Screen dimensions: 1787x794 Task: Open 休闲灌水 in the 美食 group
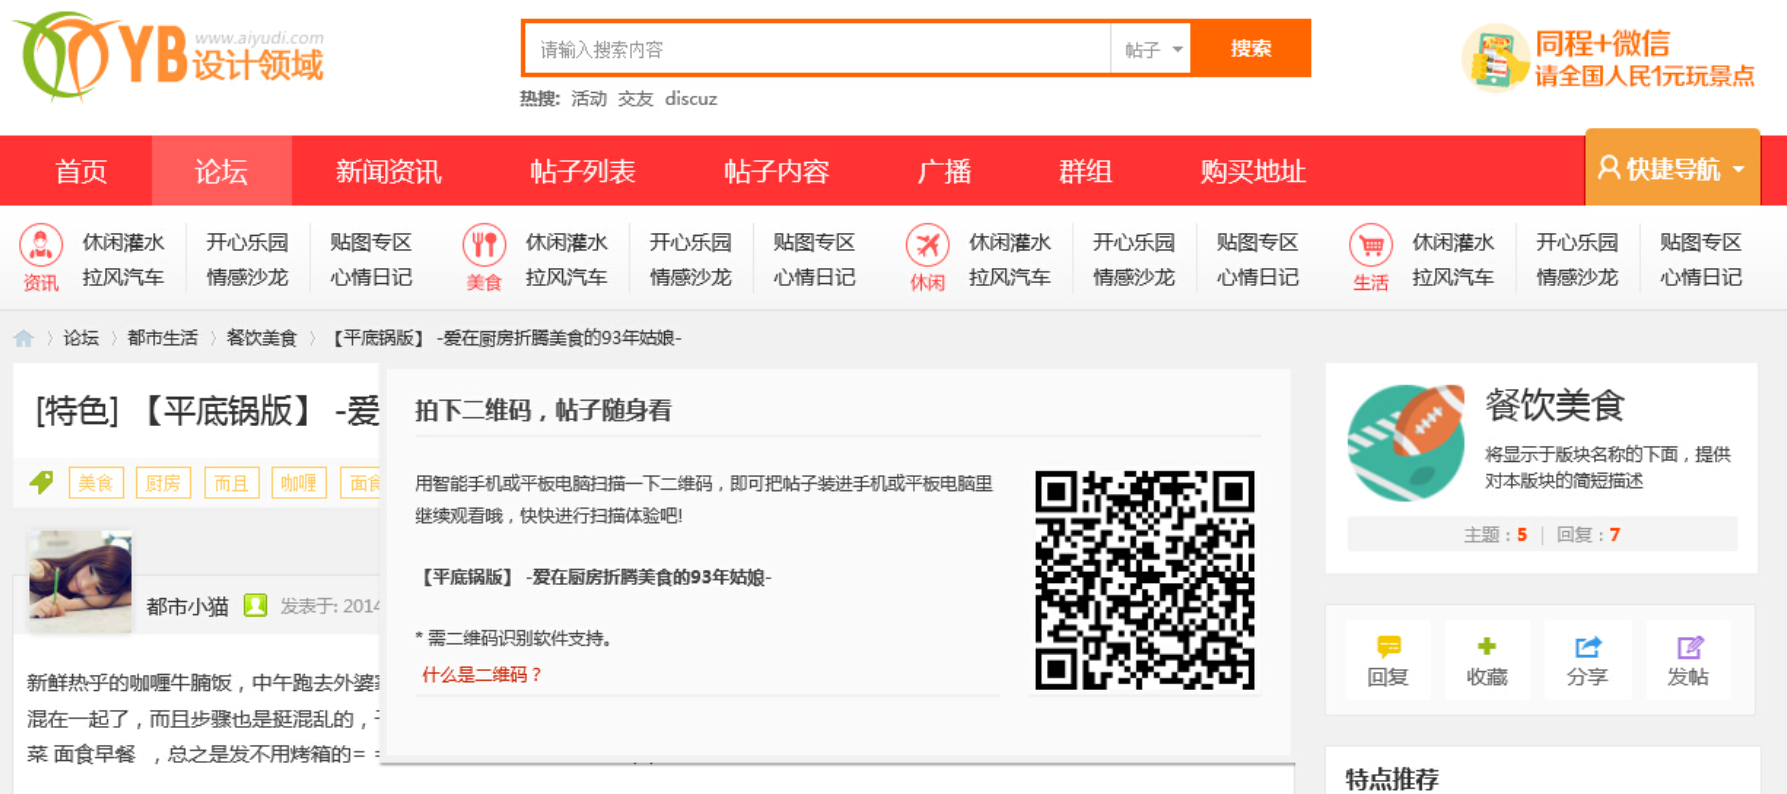567,242
